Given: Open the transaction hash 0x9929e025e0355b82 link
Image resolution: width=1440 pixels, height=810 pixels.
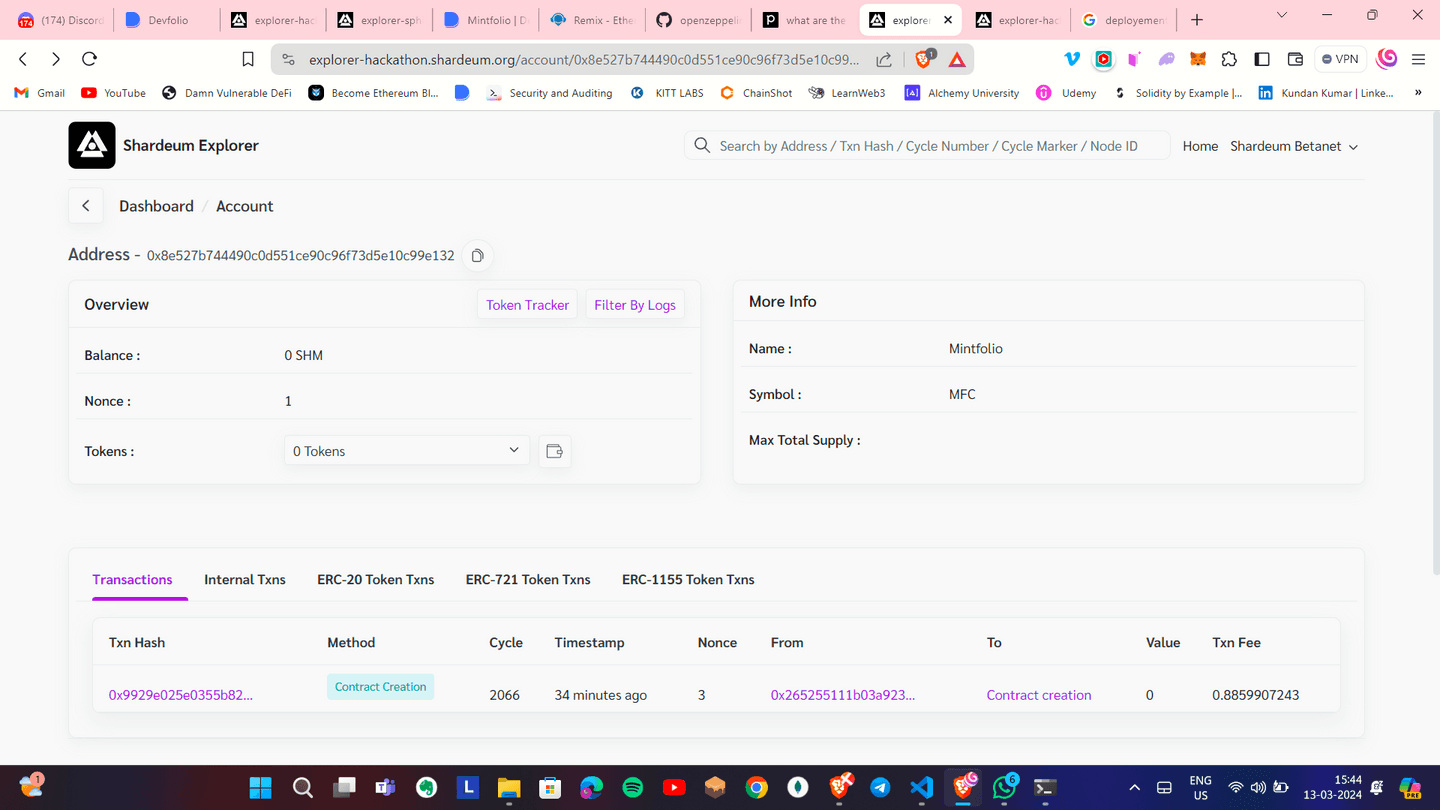Looking at the screenshot, I should click(181, 695).
